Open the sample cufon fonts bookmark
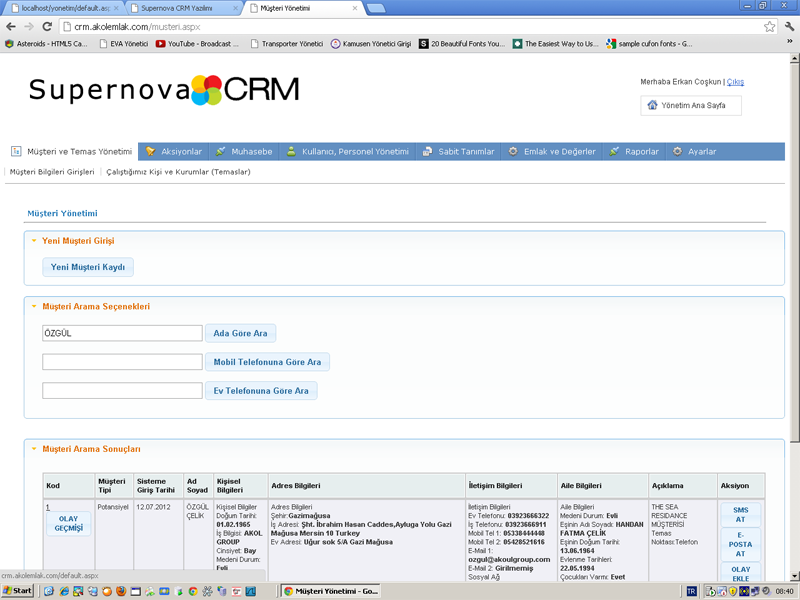Screen dimensions: 800x600 [x=649, y=44]
